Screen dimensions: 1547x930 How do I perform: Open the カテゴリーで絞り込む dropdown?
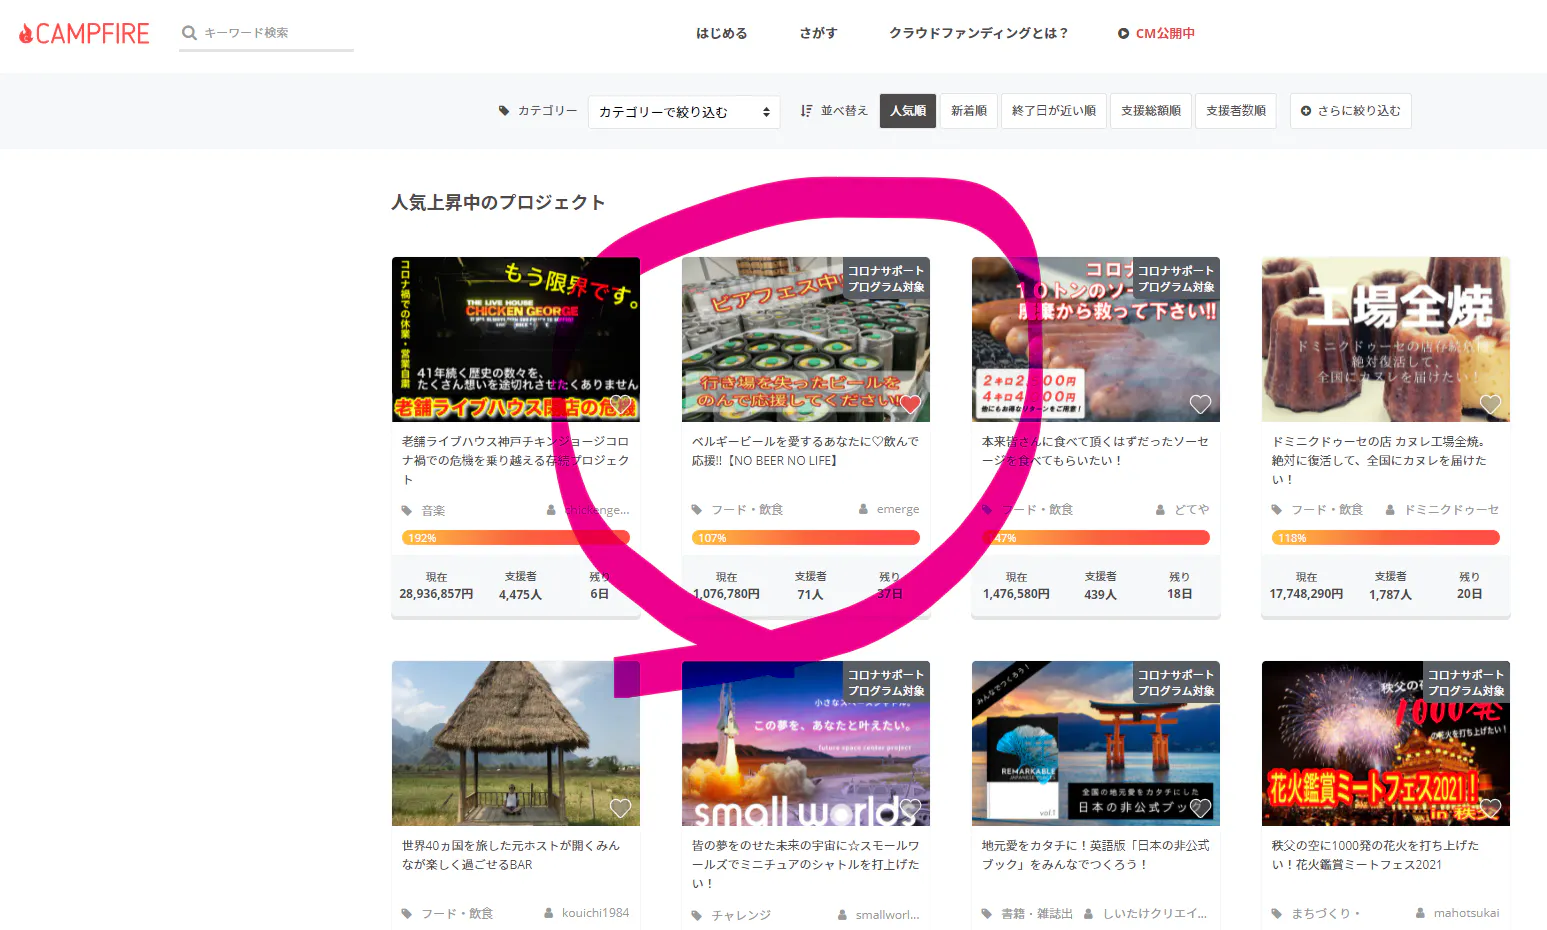tap(684, 112)
